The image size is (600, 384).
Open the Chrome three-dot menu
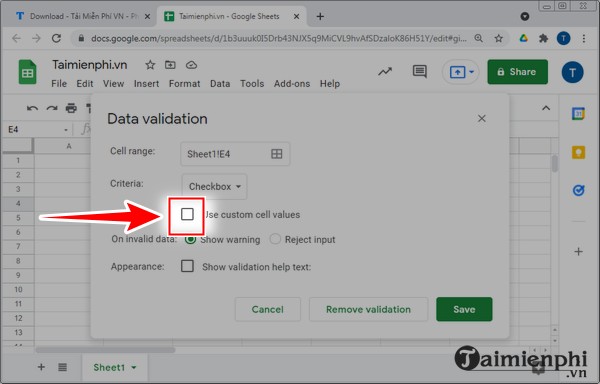point(584,38)
